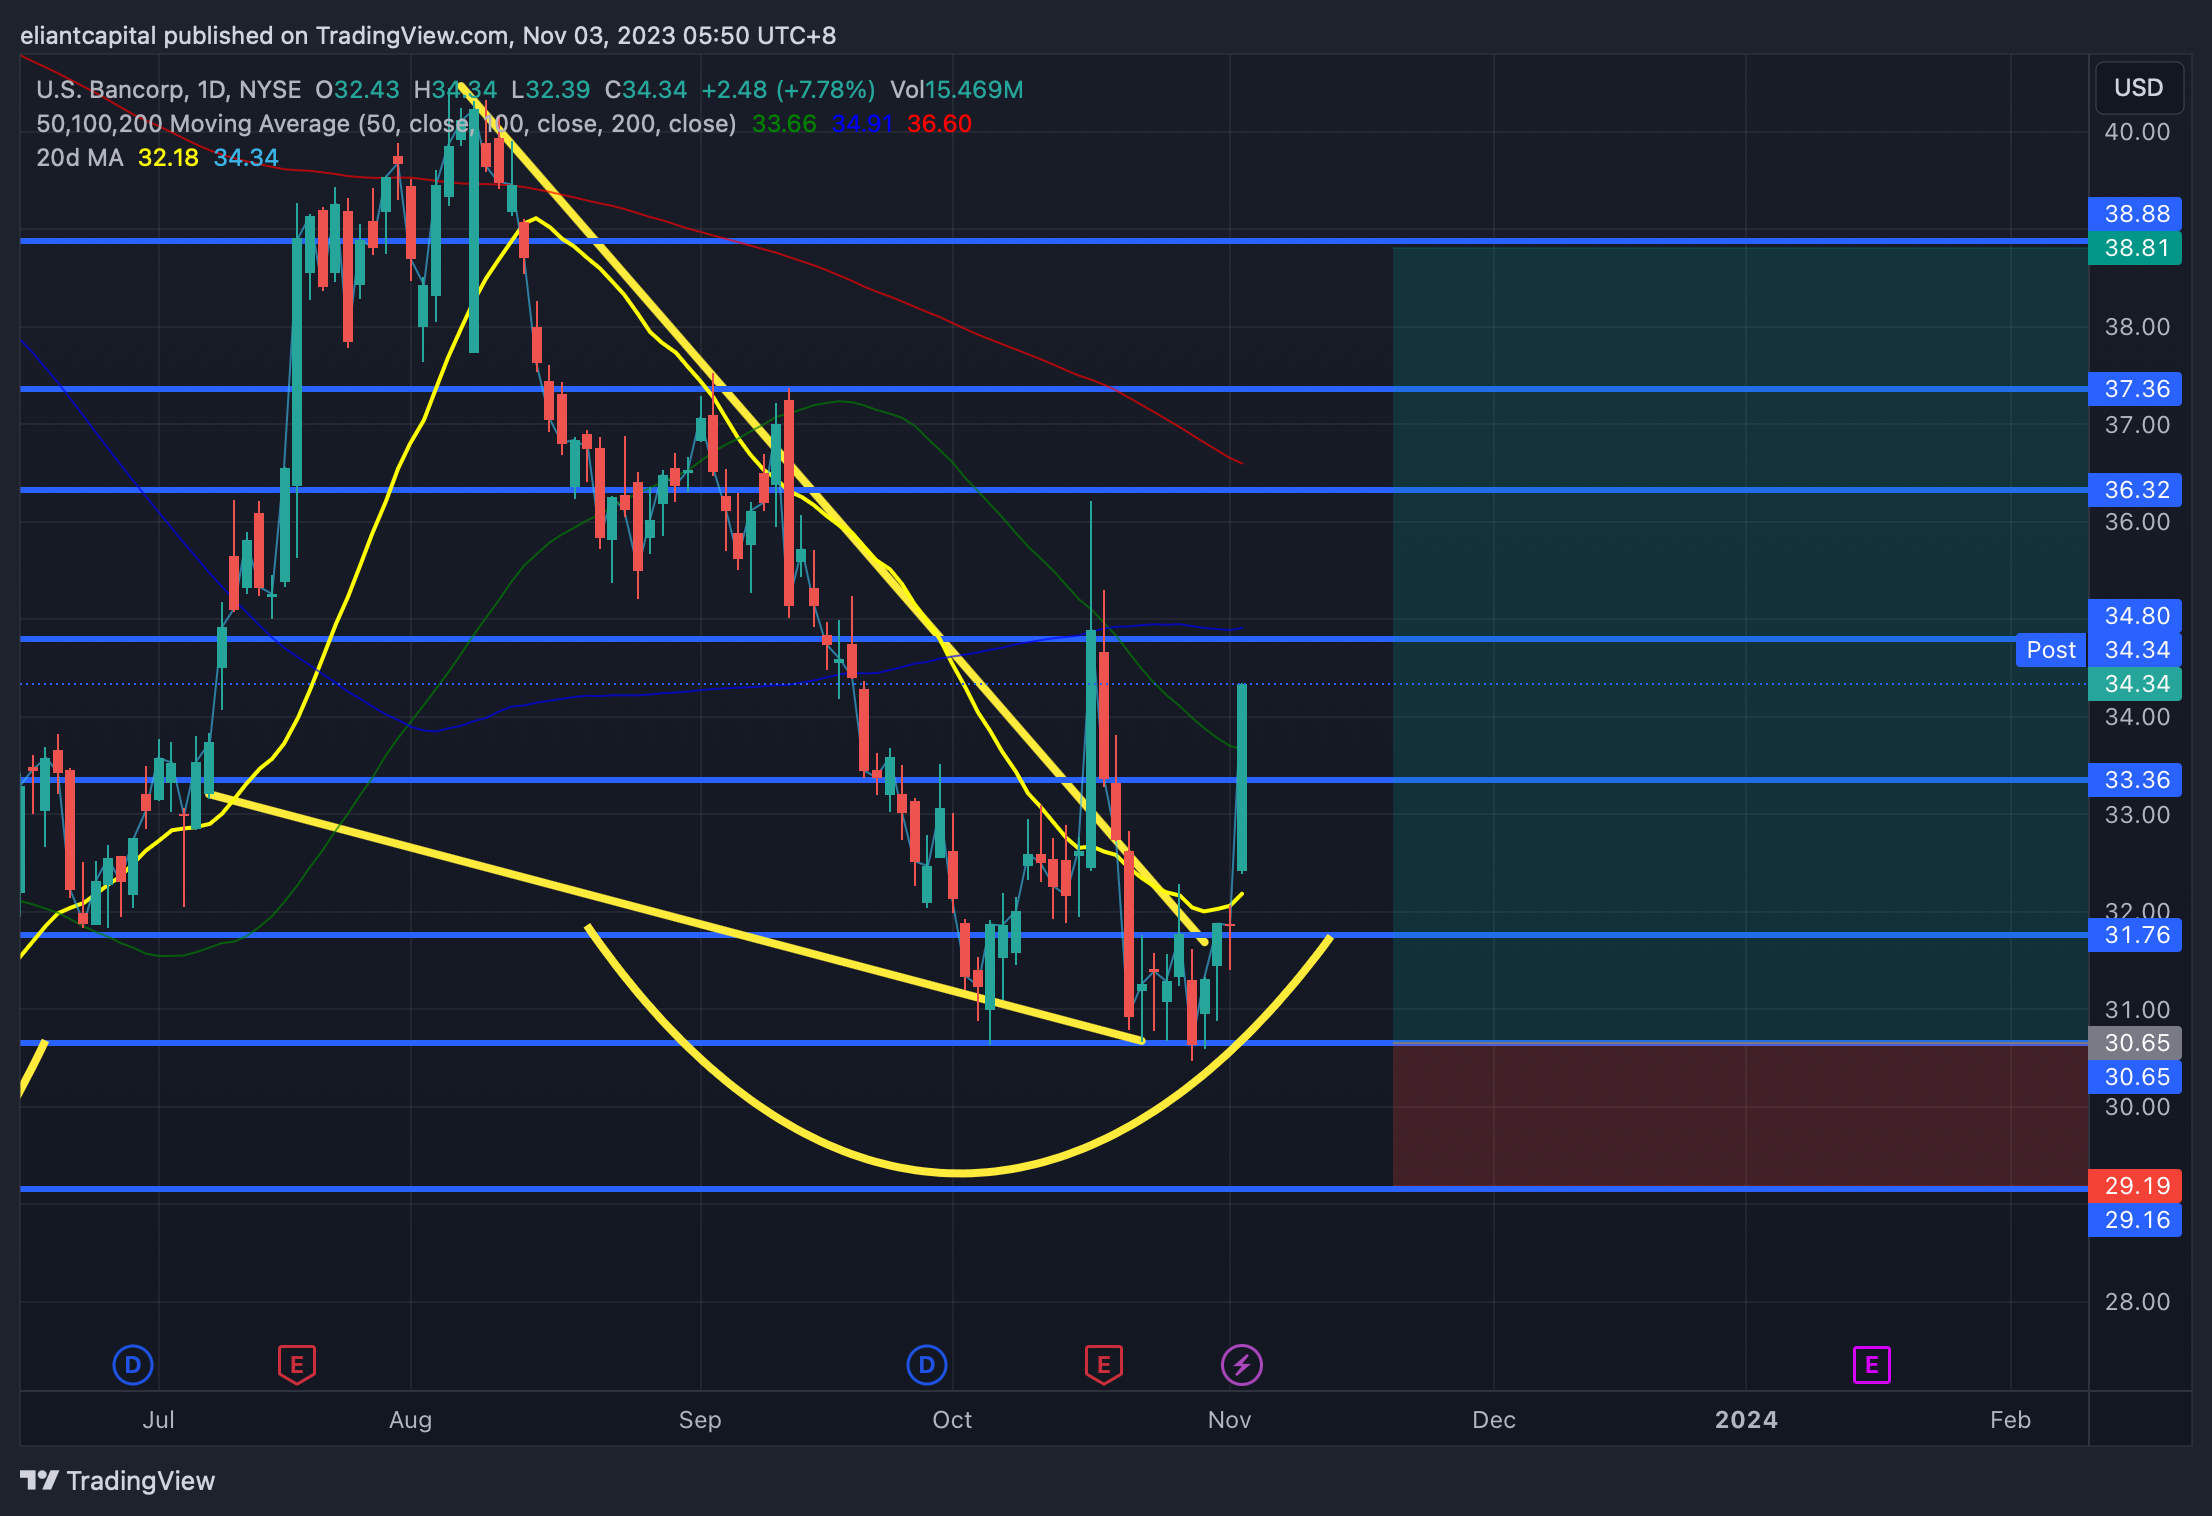Click the 2024 label on the time axis
This screenshot has height=1516, width=2212.
(1746, 1420)
